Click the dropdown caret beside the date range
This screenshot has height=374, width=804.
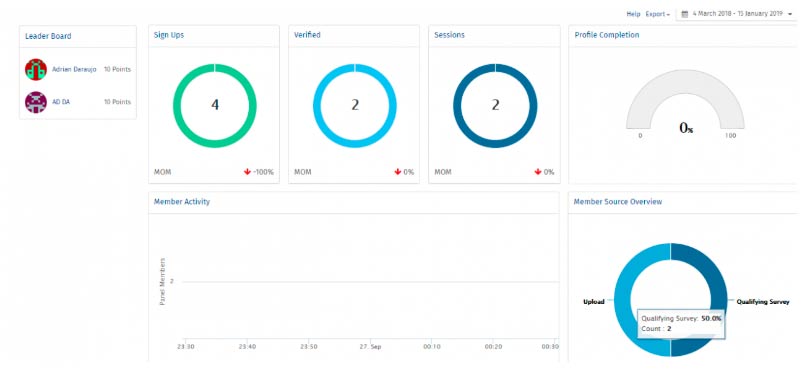pos(790,14)
